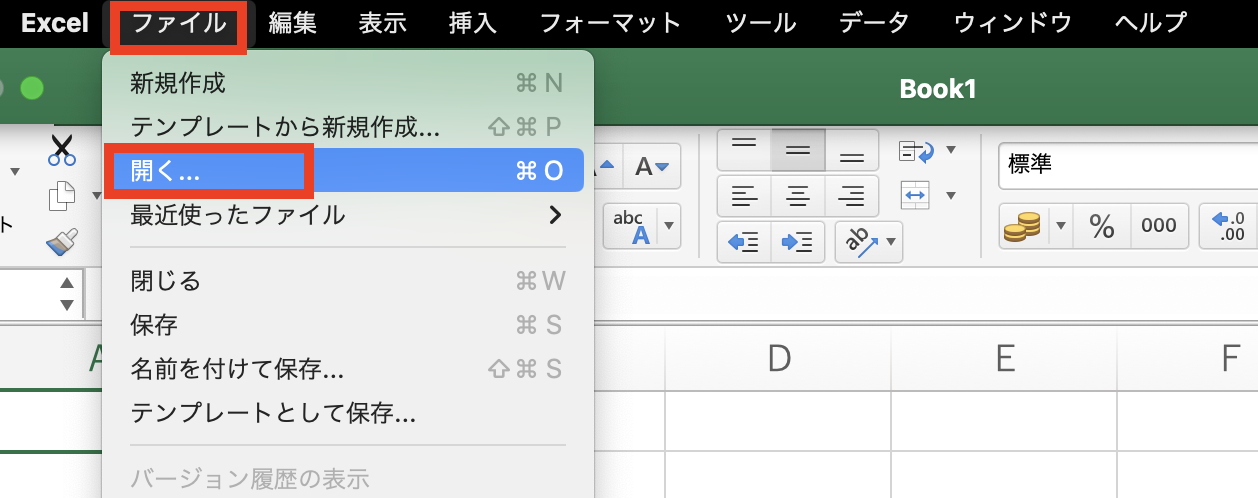The width and height of the screenshot is (1258, 498).
Task: Apply the comma style (000) format
Action: tap(1159, 226)
